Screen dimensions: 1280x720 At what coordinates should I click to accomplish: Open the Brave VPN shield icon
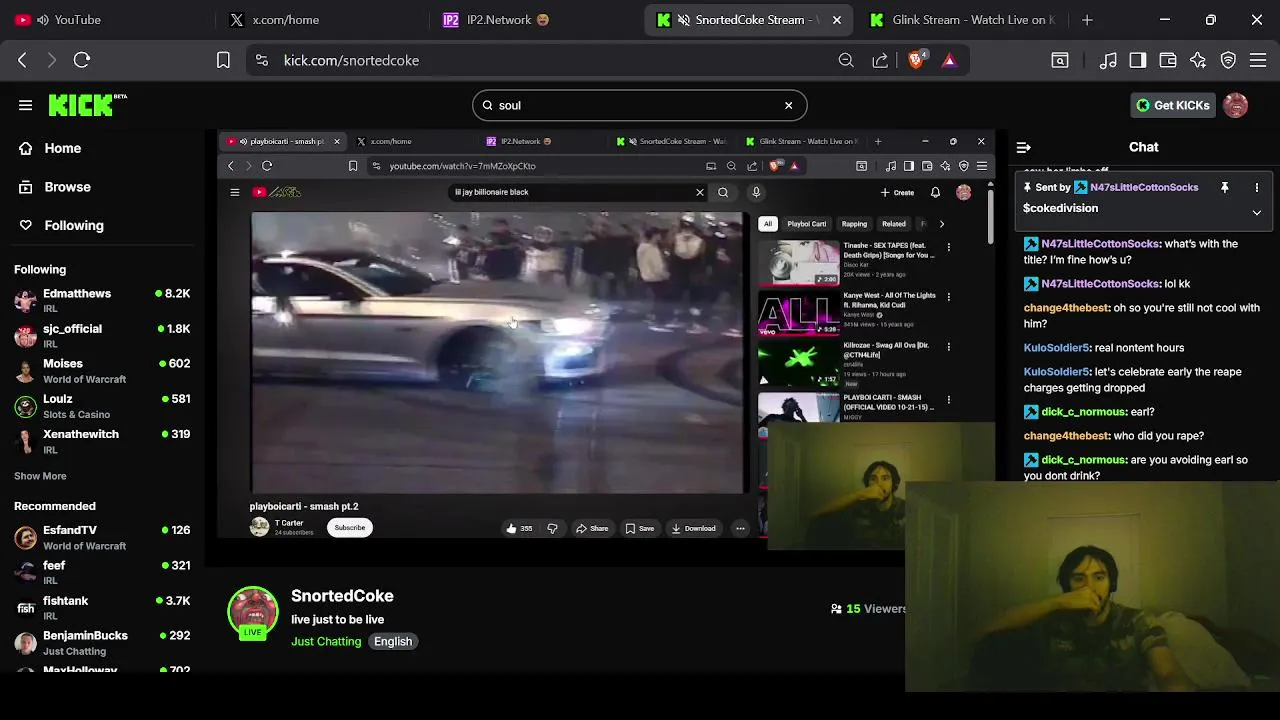[1228, 60]
